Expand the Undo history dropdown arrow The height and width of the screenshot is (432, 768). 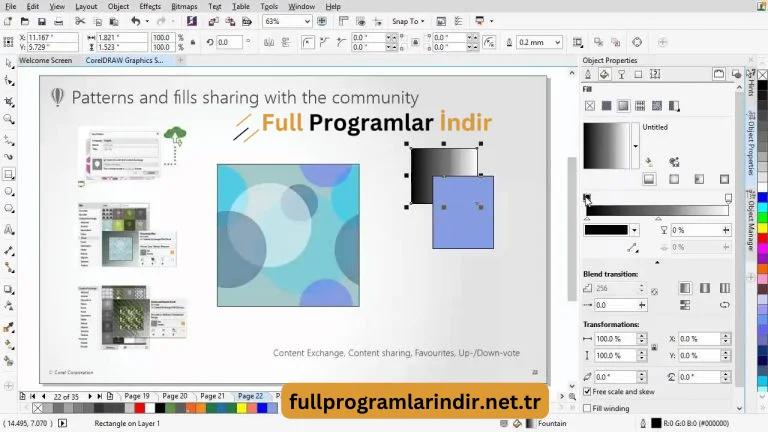tap(147, 22)
